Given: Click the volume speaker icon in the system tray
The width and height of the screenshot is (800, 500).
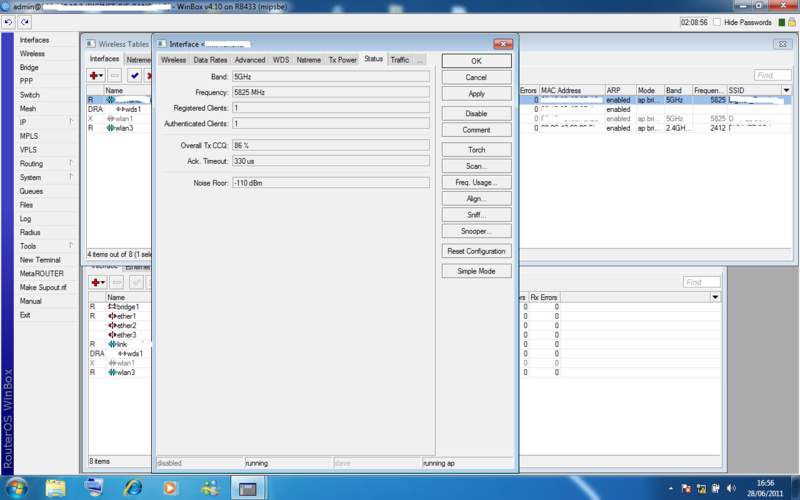Looking at the screenshot, I should pos(731,488).
